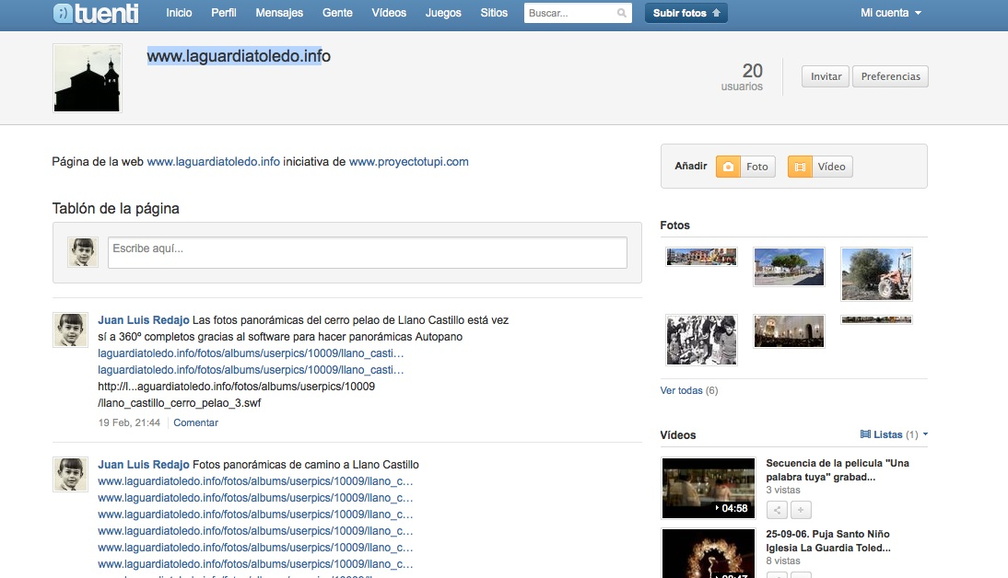Screen dimensions: 1008x578
Task: Open Ver todas (6) photos link
Action: pos(688,390)
